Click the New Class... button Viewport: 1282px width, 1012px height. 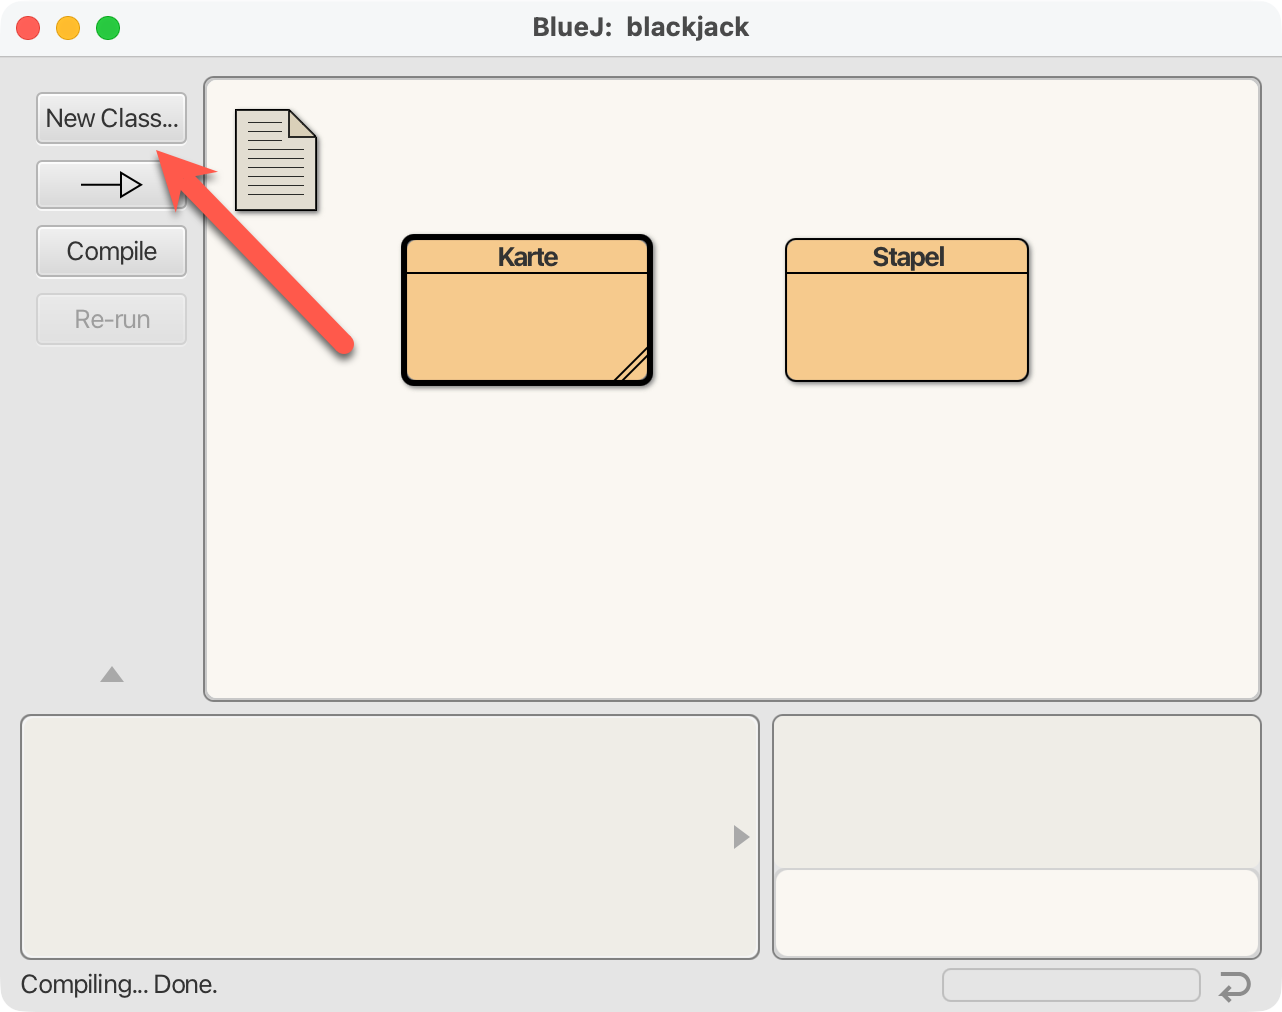point(111,119)
